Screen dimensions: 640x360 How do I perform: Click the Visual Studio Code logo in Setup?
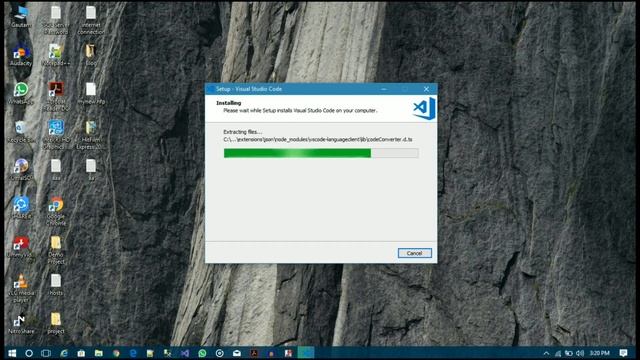424,109
